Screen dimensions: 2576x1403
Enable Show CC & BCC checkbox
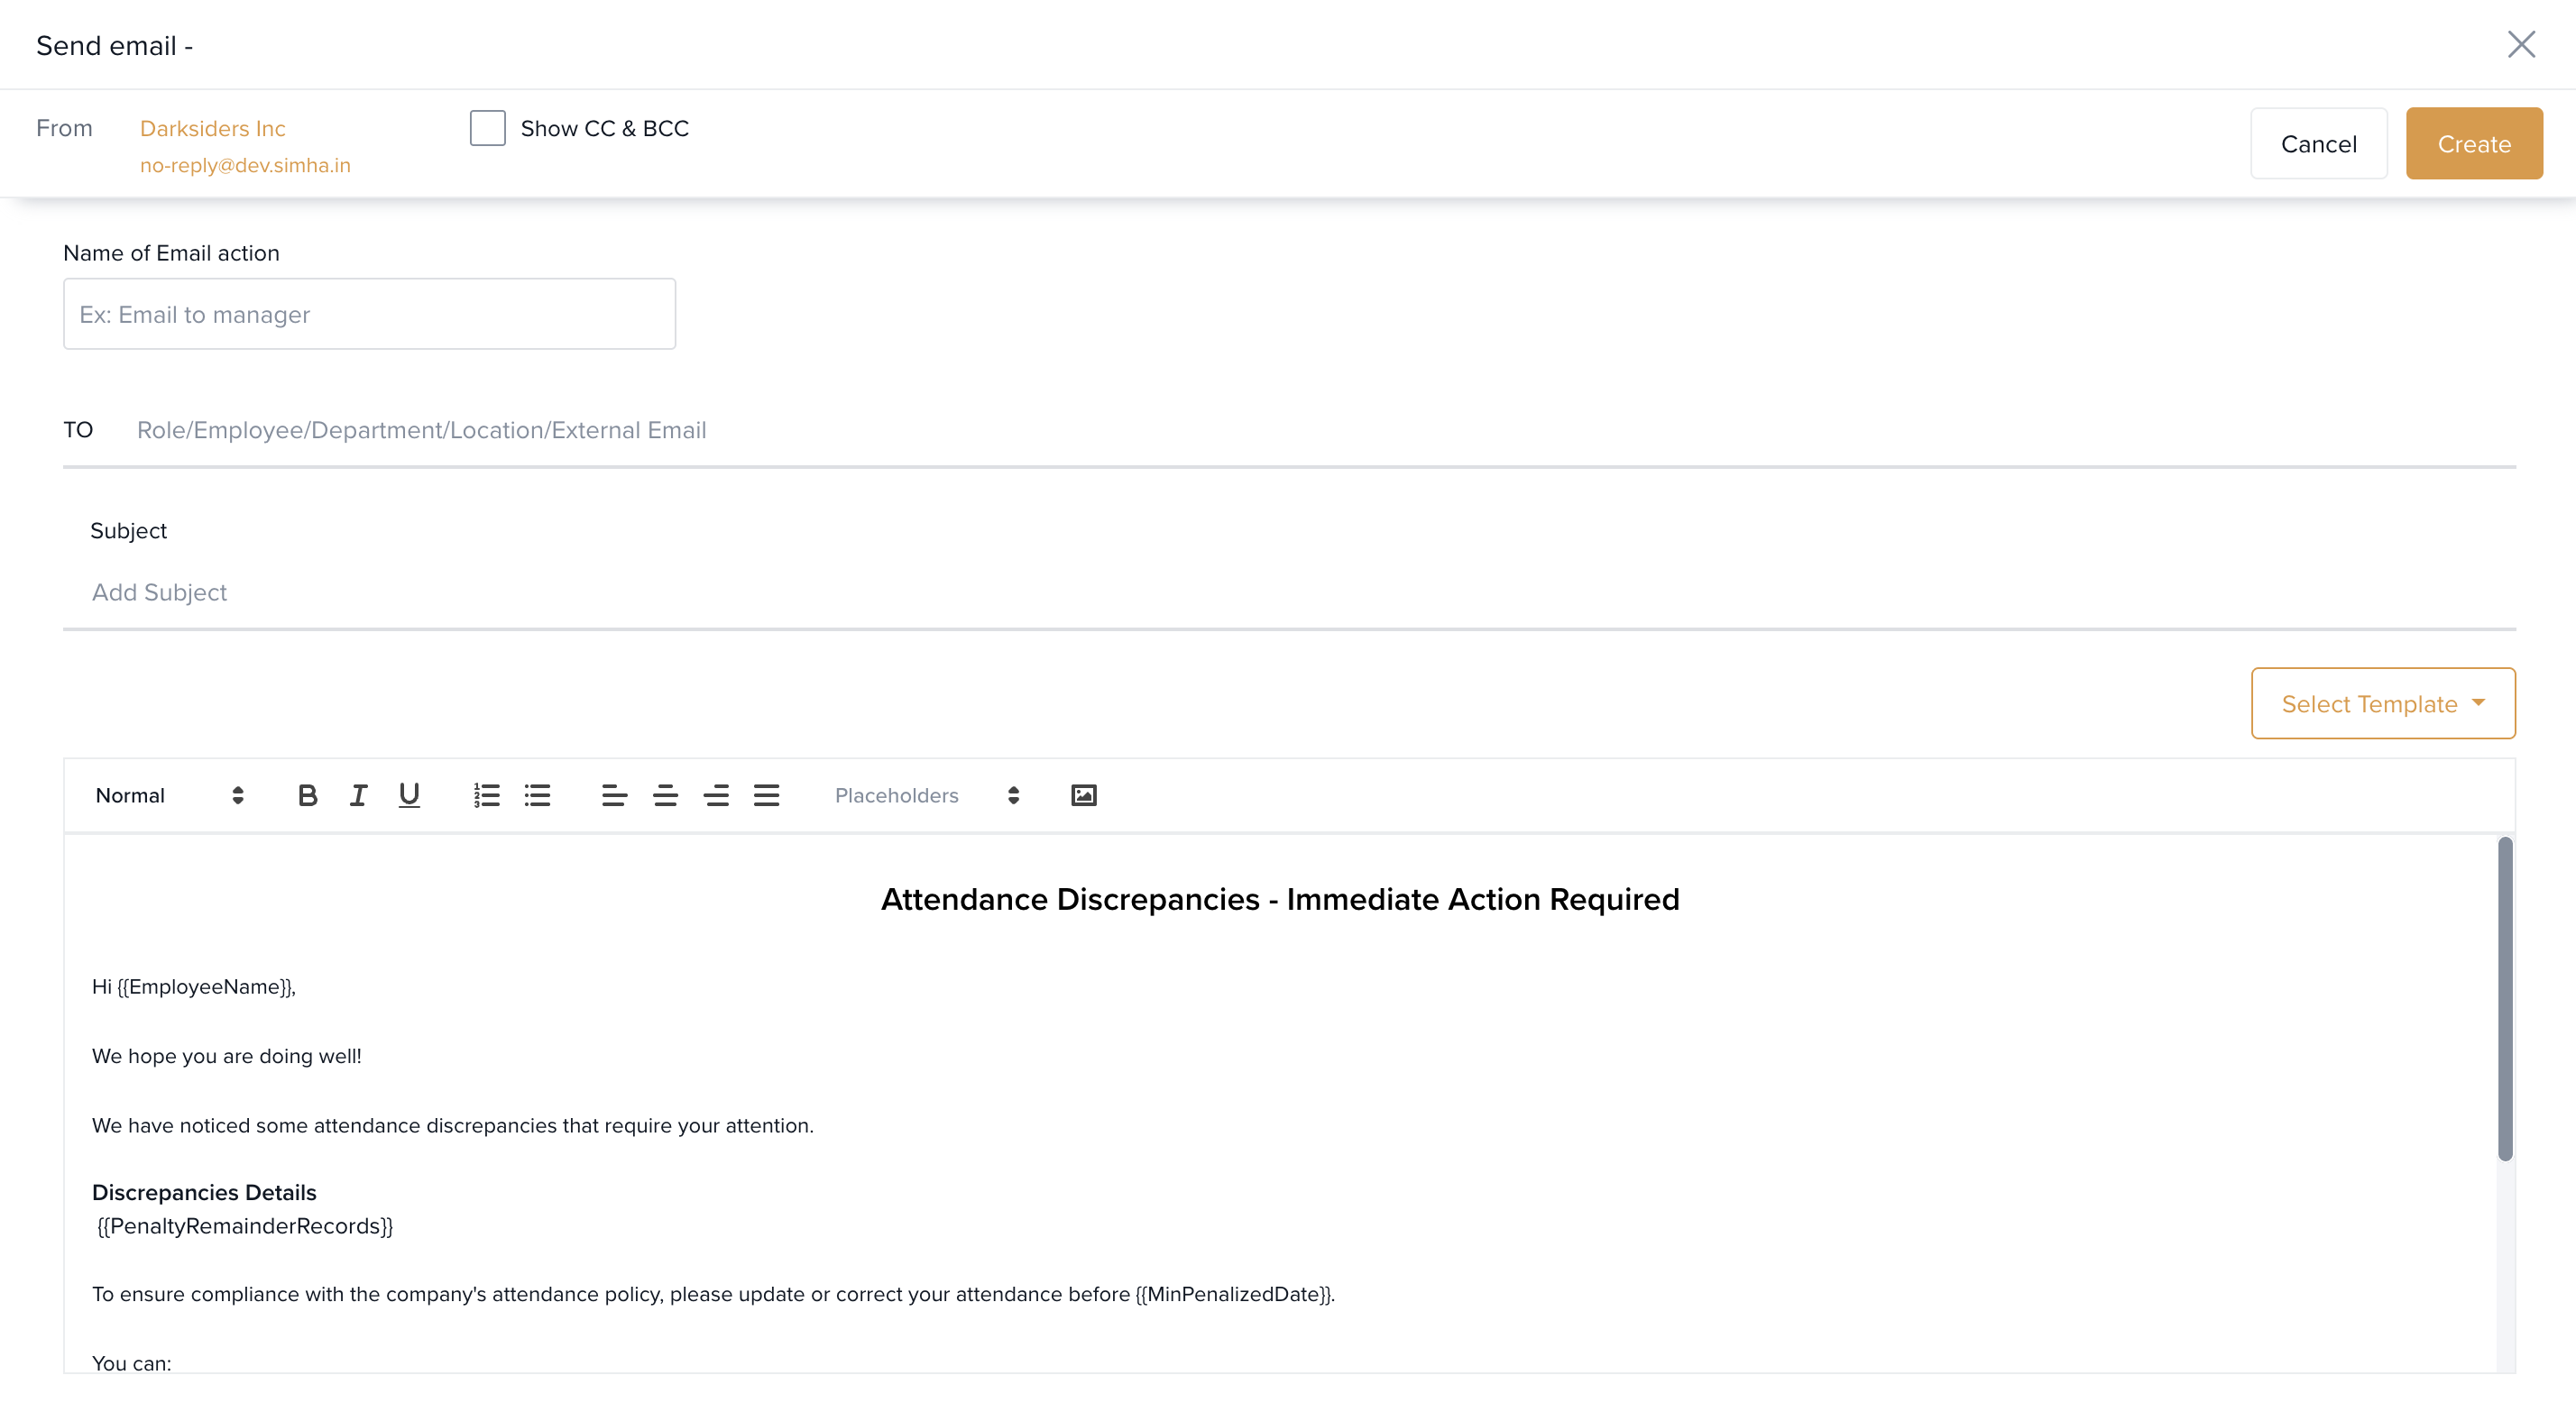click(x=488, y=128)
